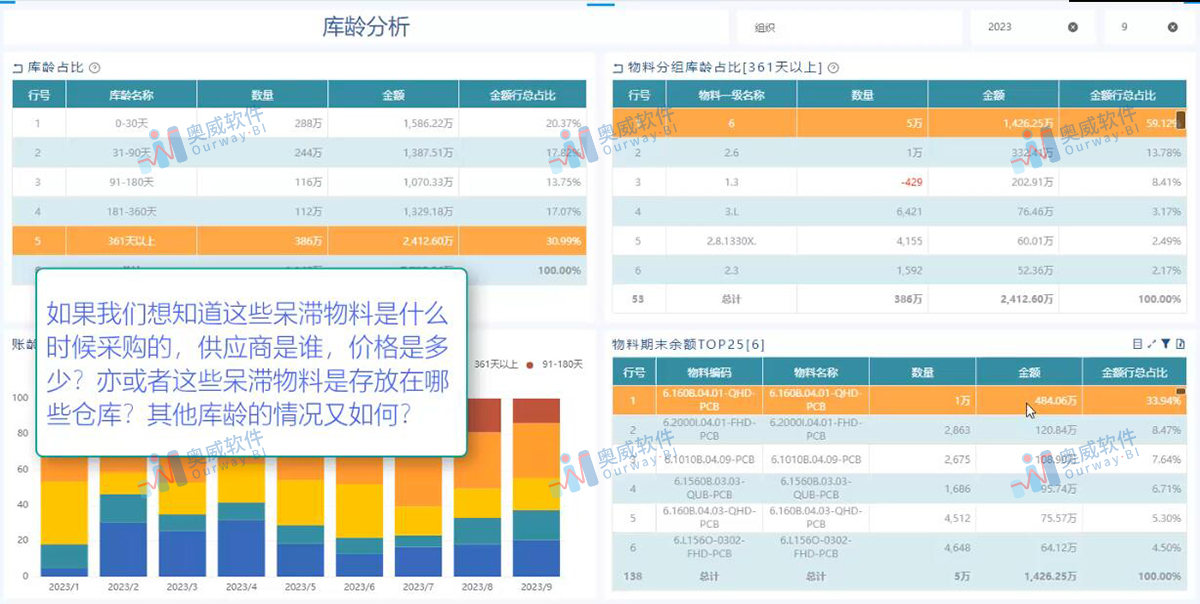Clear the month 9 filter with its x icon

click(x=1173, y=26)
